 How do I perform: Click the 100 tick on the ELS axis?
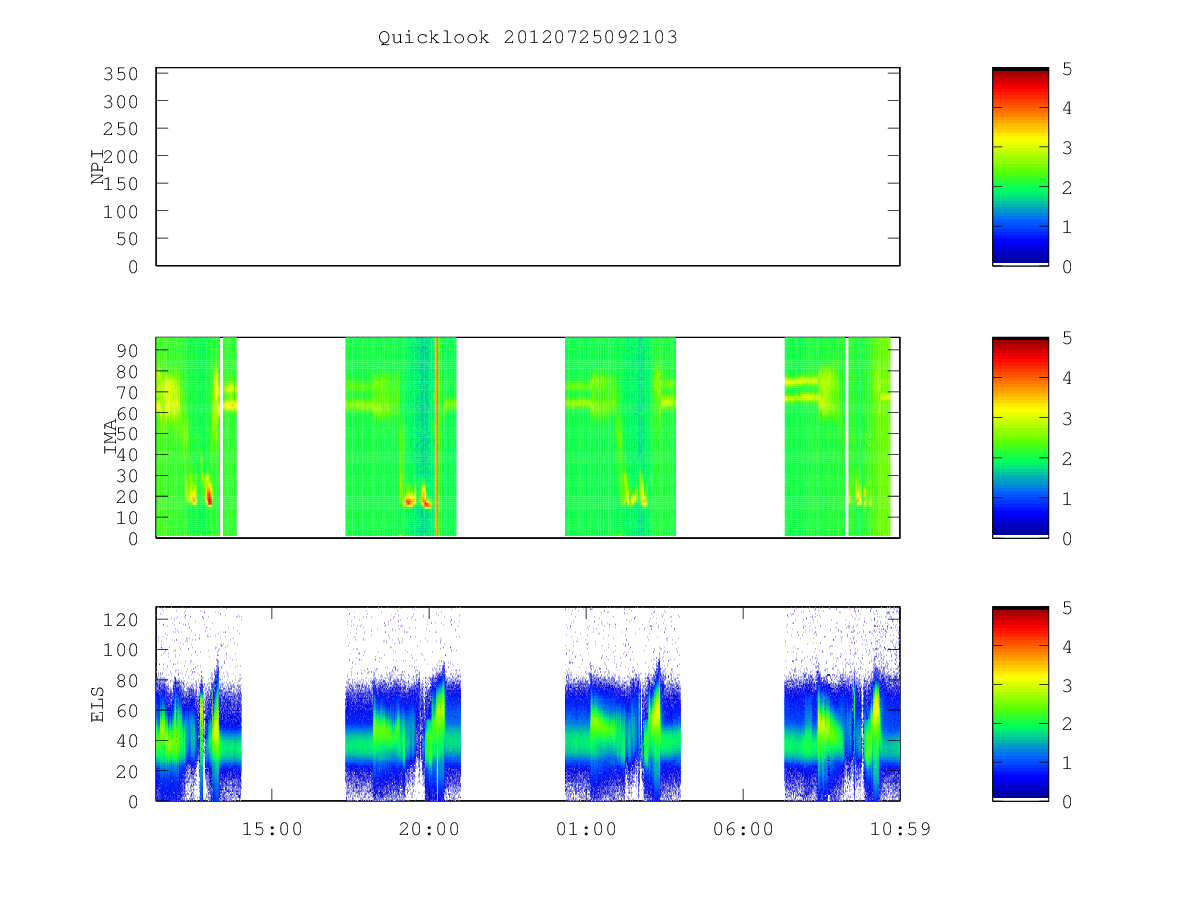(122, 650)
